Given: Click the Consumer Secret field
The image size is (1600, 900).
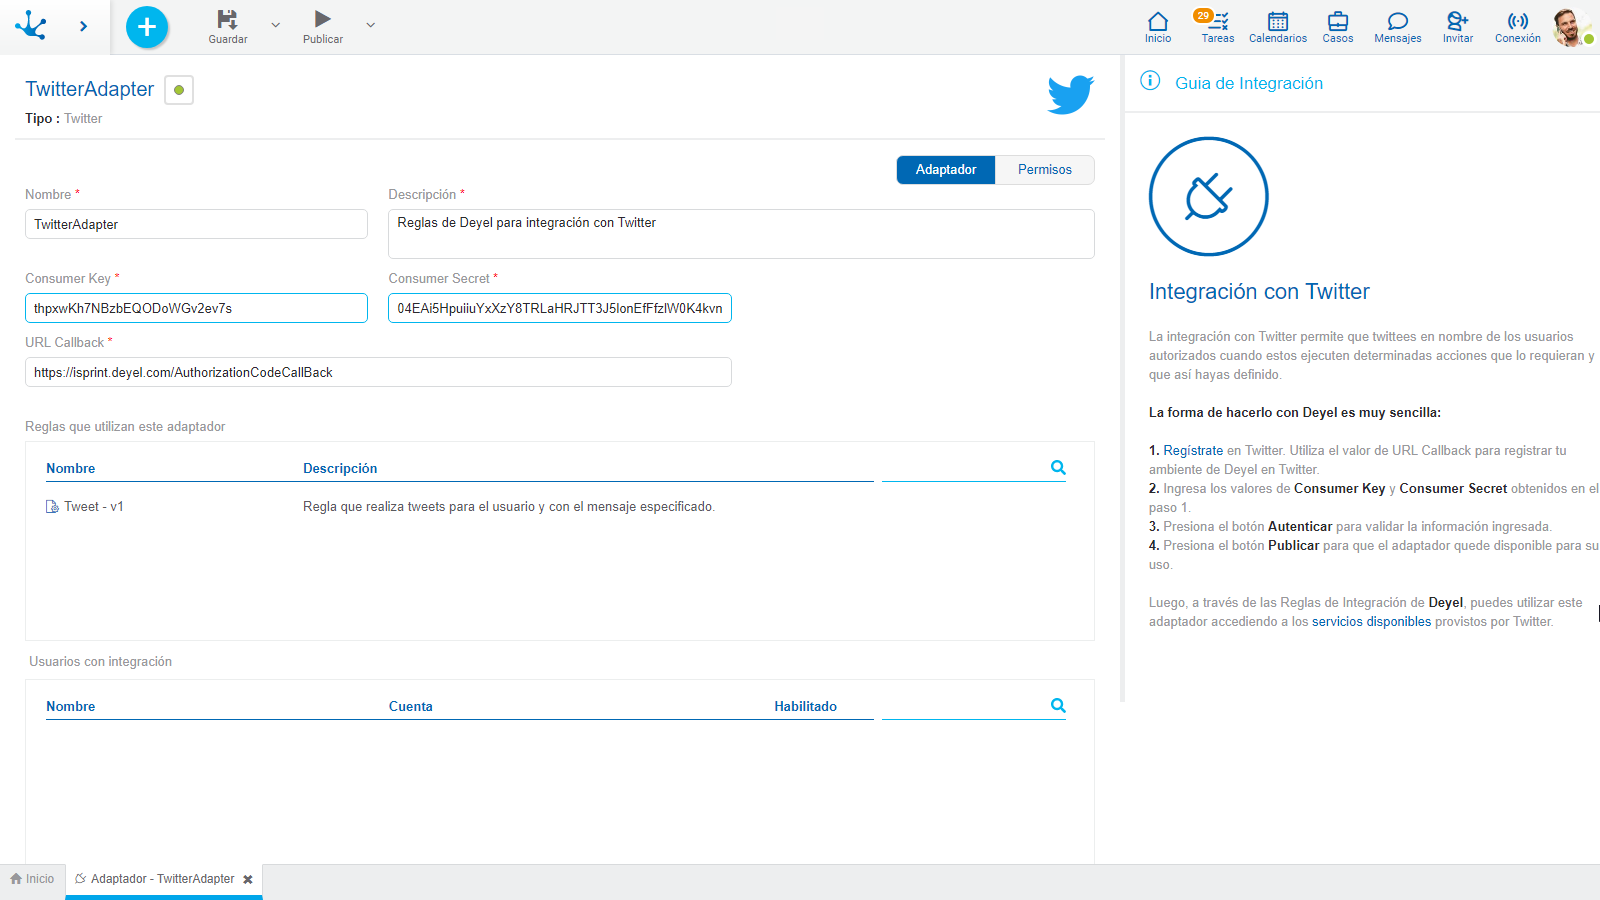Looking at the screenshot, I should pyautogui.click(x=560, y=308).
